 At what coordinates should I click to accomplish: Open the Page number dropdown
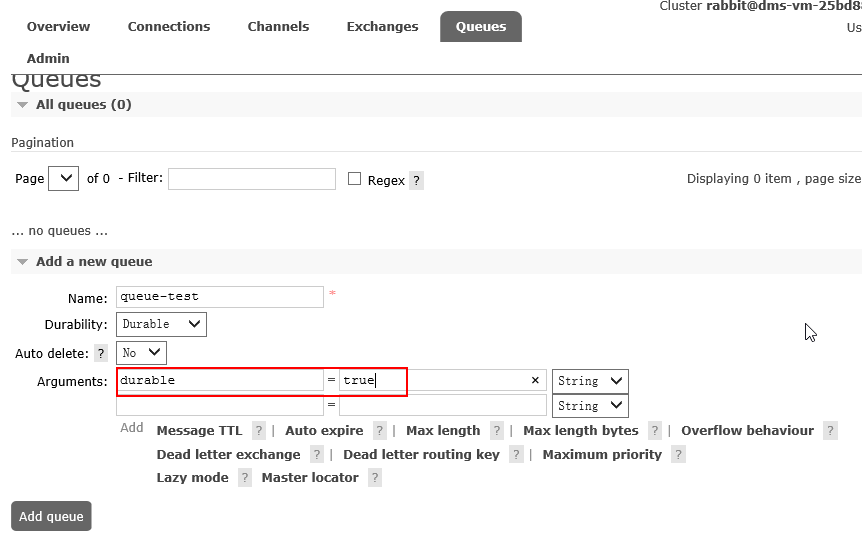(63, 179)
